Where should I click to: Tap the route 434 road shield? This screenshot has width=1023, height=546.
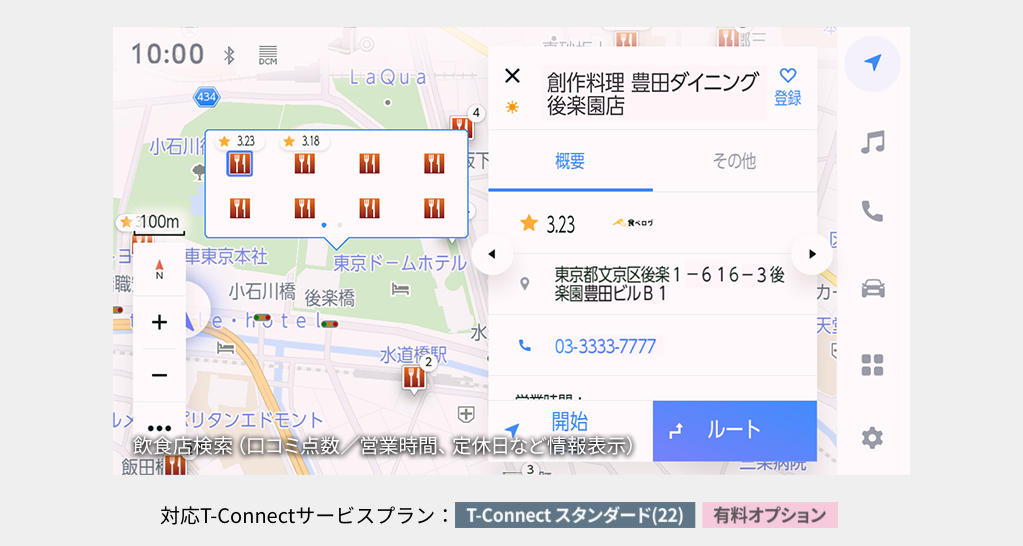(207, 97)
